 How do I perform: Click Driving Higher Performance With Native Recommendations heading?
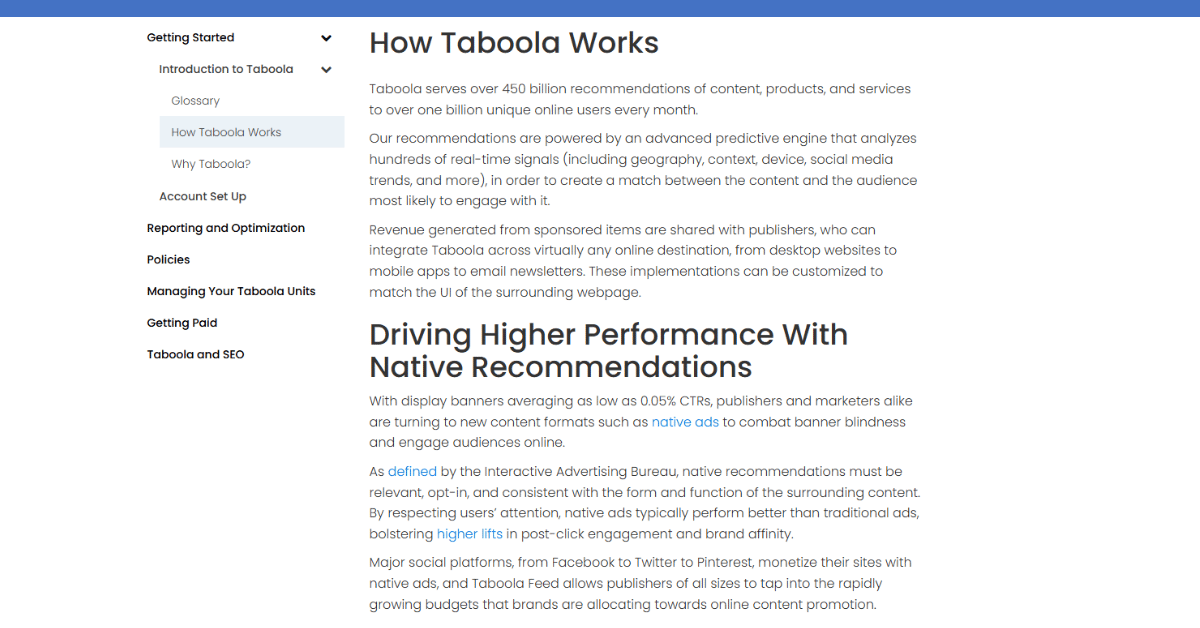(608, 350)
